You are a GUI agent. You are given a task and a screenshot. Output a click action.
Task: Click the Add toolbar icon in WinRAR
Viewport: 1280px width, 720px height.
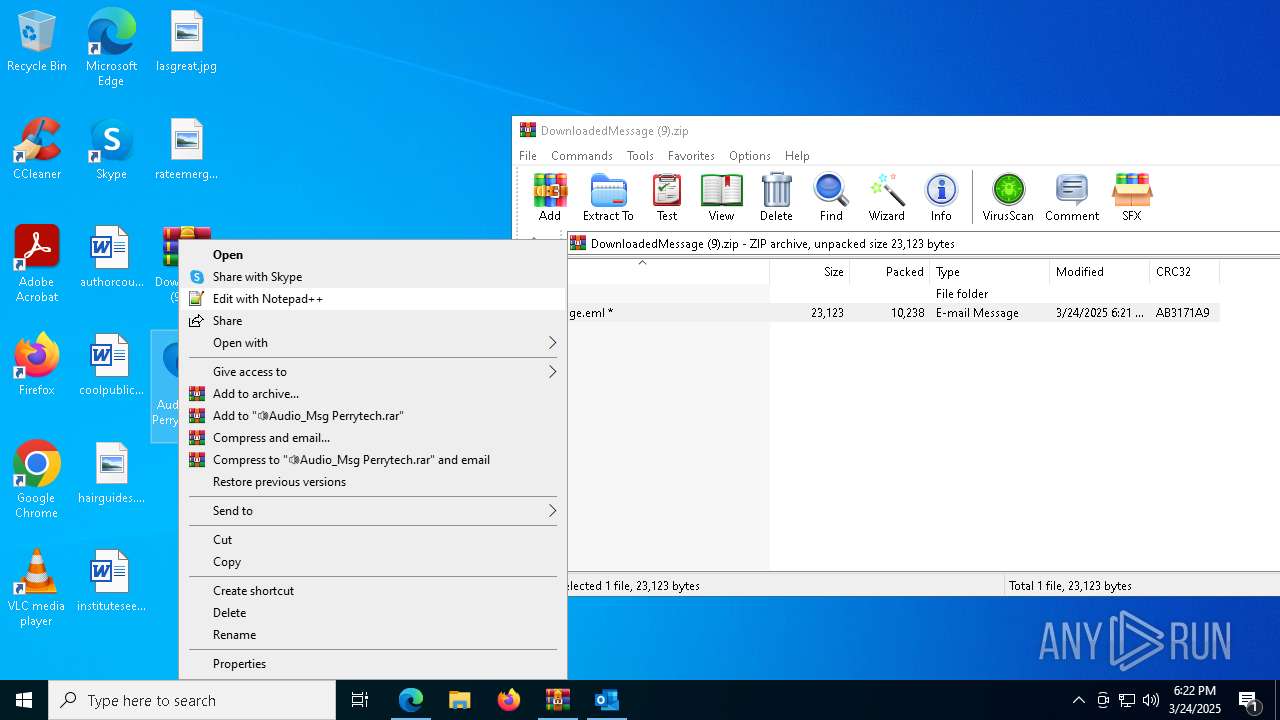[x=550, y=197]
